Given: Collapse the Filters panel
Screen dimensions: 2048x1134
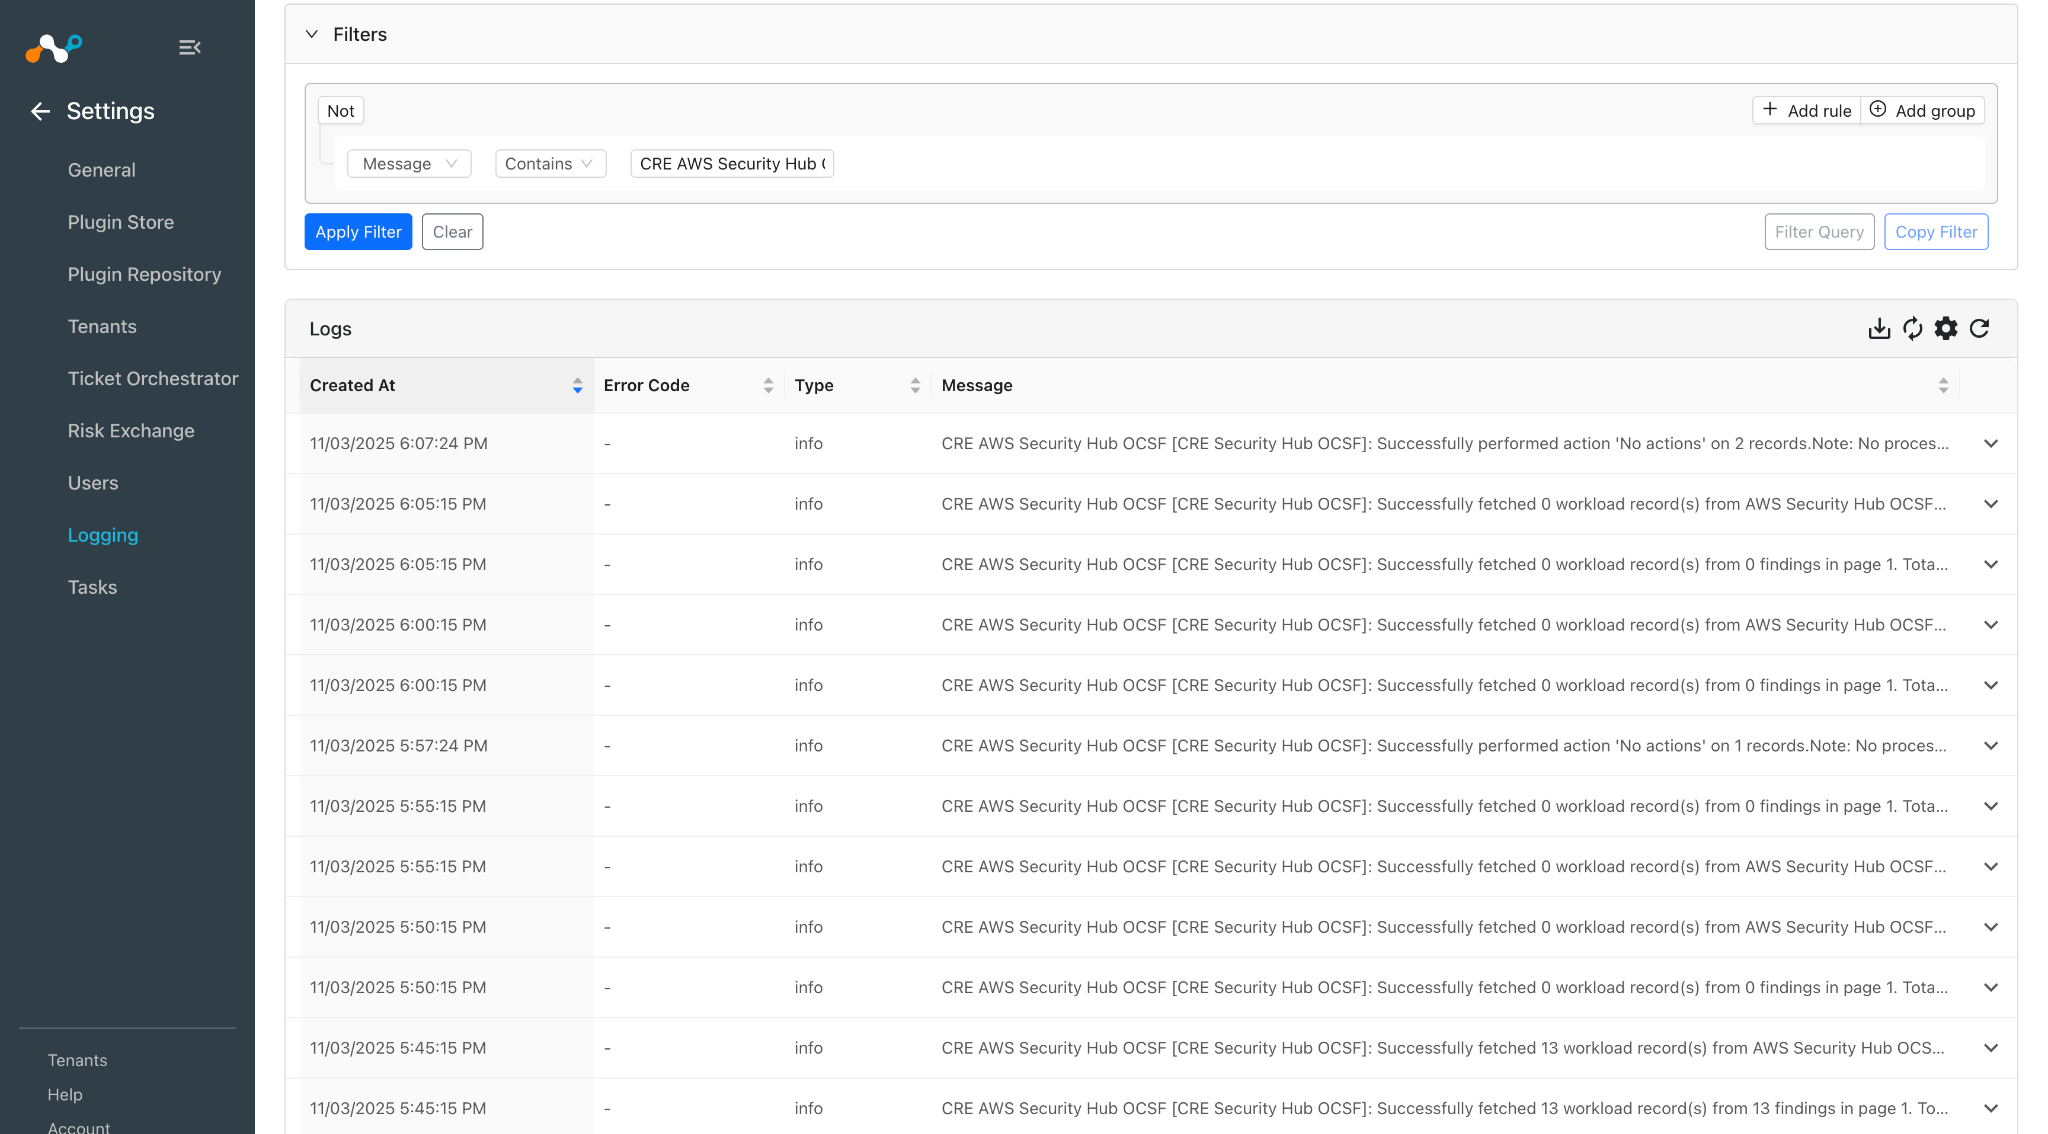Looking at the screenshot, I should 312,34.
